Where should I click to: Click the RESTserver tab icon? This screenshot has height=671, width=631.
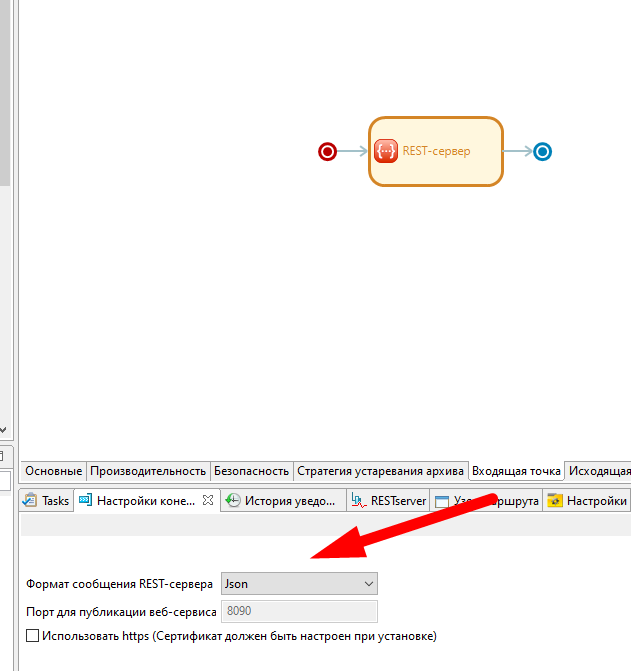coord(358,501)
